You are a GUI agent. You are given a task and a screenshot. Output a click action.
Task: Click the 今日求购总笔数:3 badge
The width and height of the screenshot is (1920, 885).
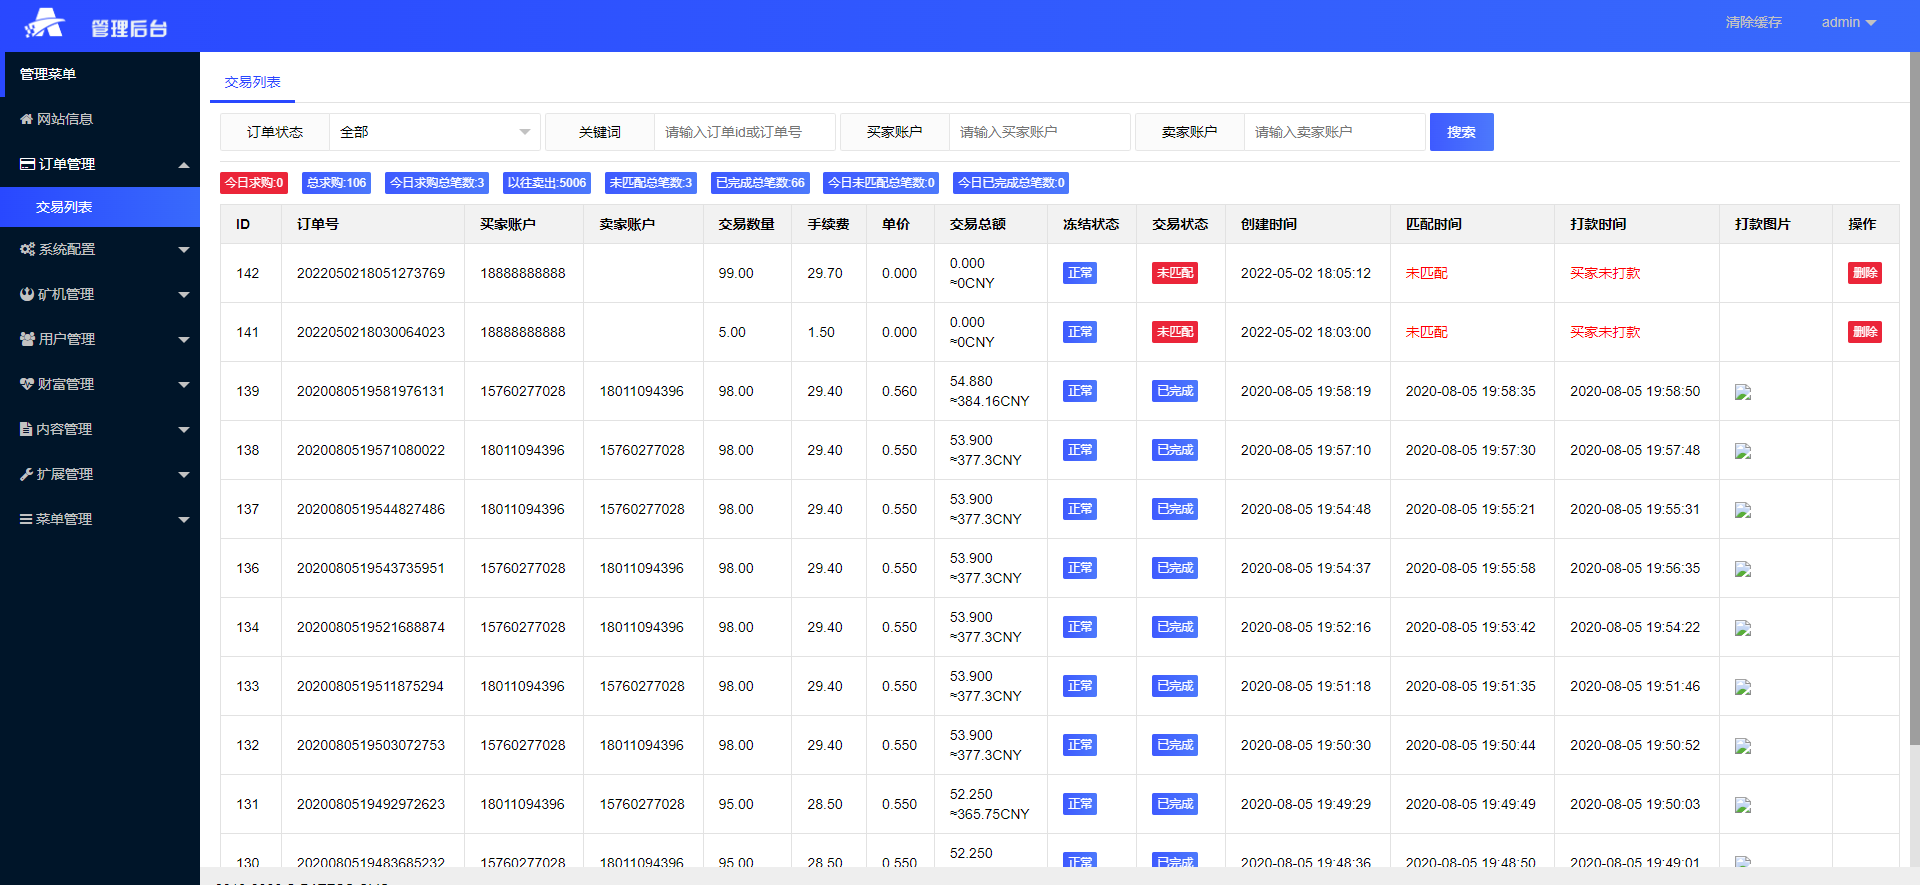(437, 183)
